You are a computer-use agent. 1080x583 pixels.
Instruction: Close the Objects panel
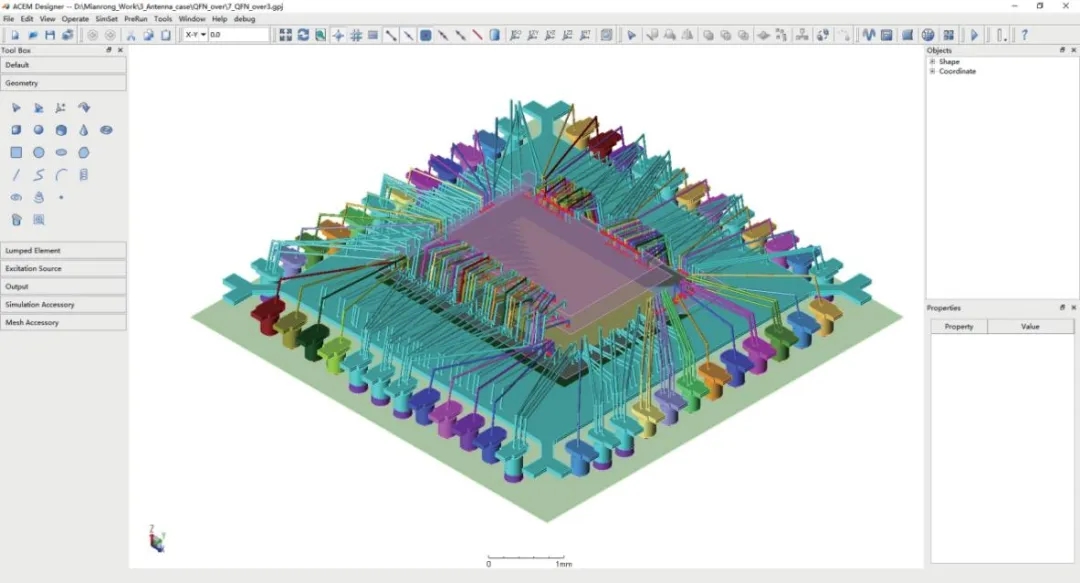coord(1073,50)
